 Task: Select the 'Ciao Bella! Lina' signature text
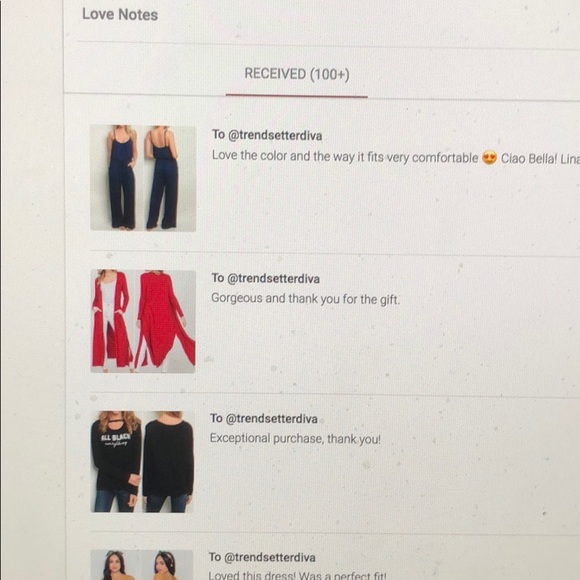pyautogui.click(x=540, y=159)
